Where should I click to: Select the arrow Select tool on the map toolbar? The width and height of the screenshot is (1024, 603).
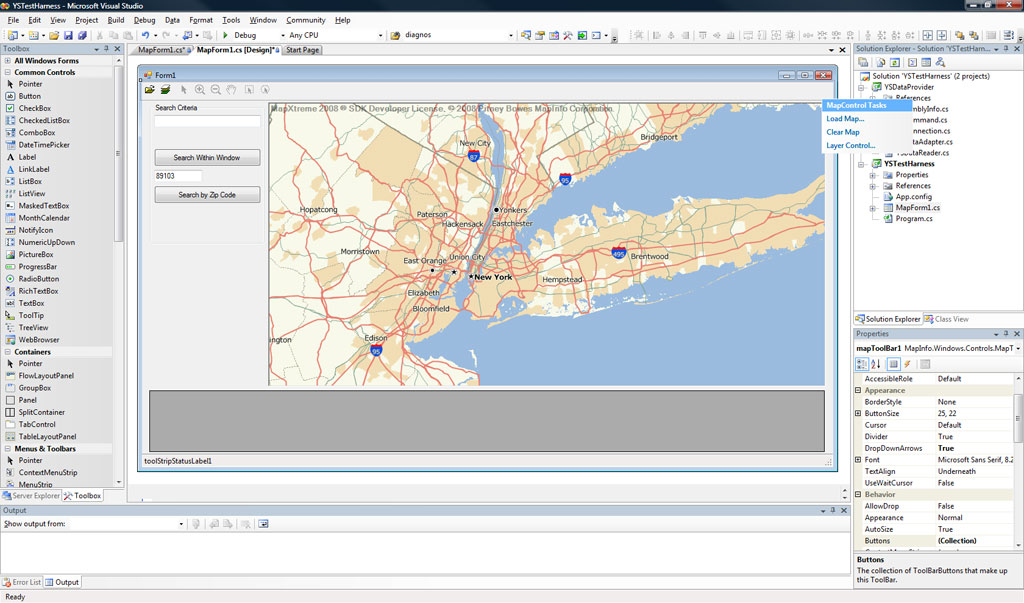184,90
